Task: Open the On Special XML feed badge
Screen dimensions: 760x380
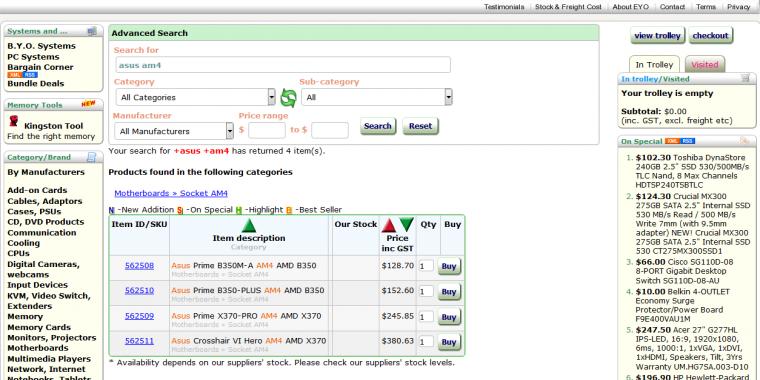Action: point(672,141)
